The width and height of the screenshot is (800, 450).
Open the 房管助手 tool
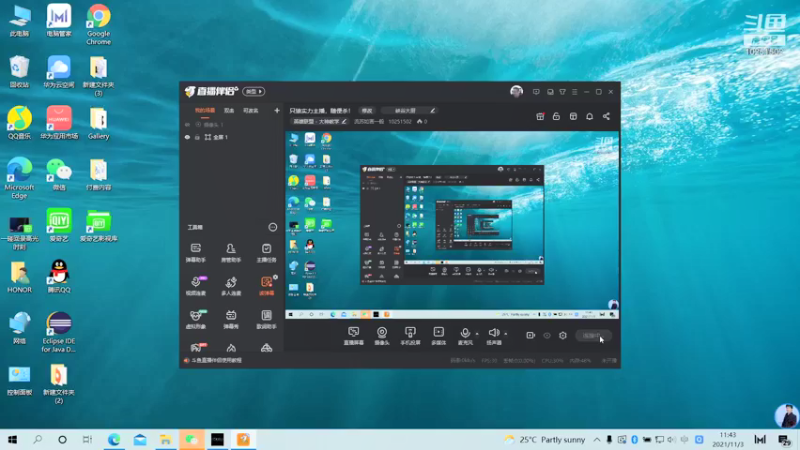pos(231,253)
